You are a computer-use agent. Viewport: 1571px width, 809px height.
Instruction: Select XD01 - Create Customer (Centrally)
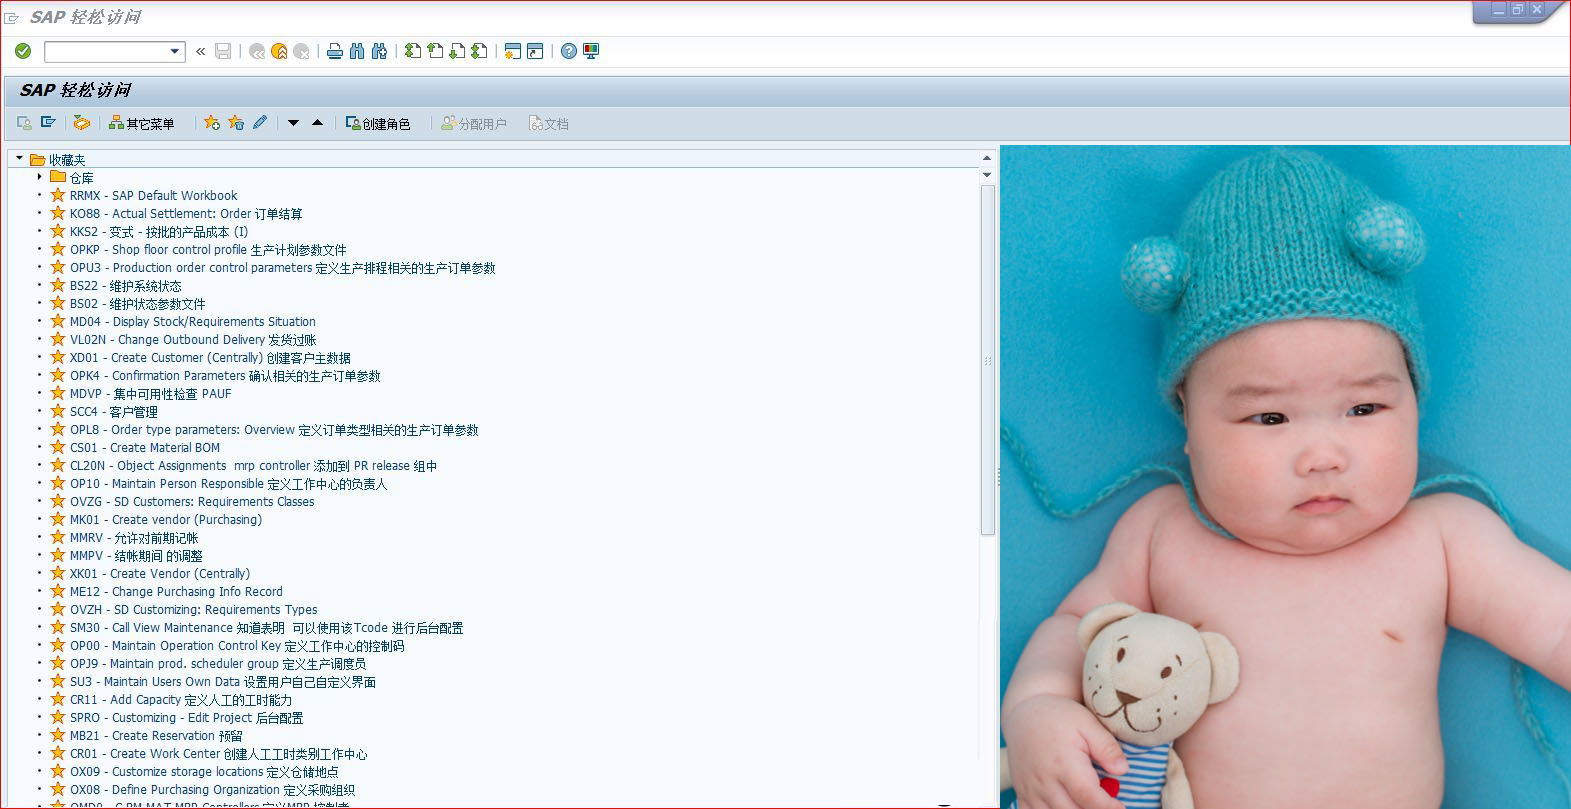(210, 357)
